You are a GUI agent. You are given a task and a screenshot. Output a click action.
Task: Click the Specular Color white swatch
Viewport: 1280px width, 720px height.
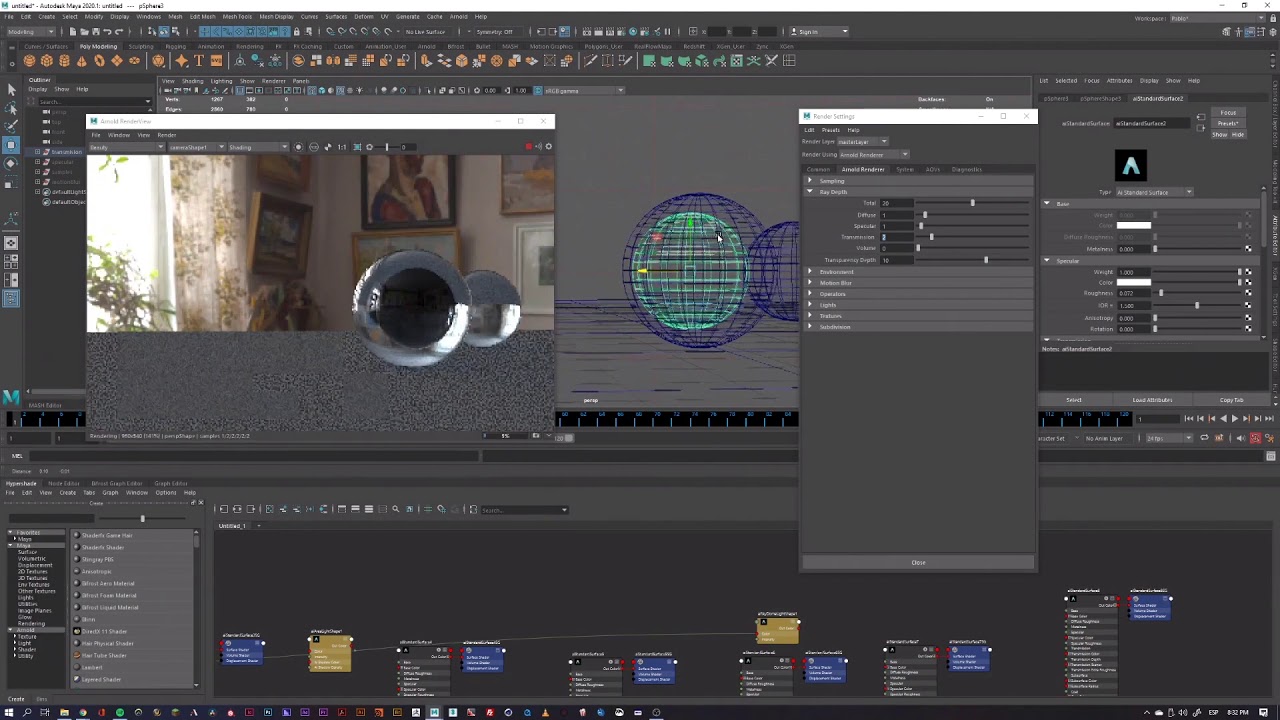tap(1134, 283)
